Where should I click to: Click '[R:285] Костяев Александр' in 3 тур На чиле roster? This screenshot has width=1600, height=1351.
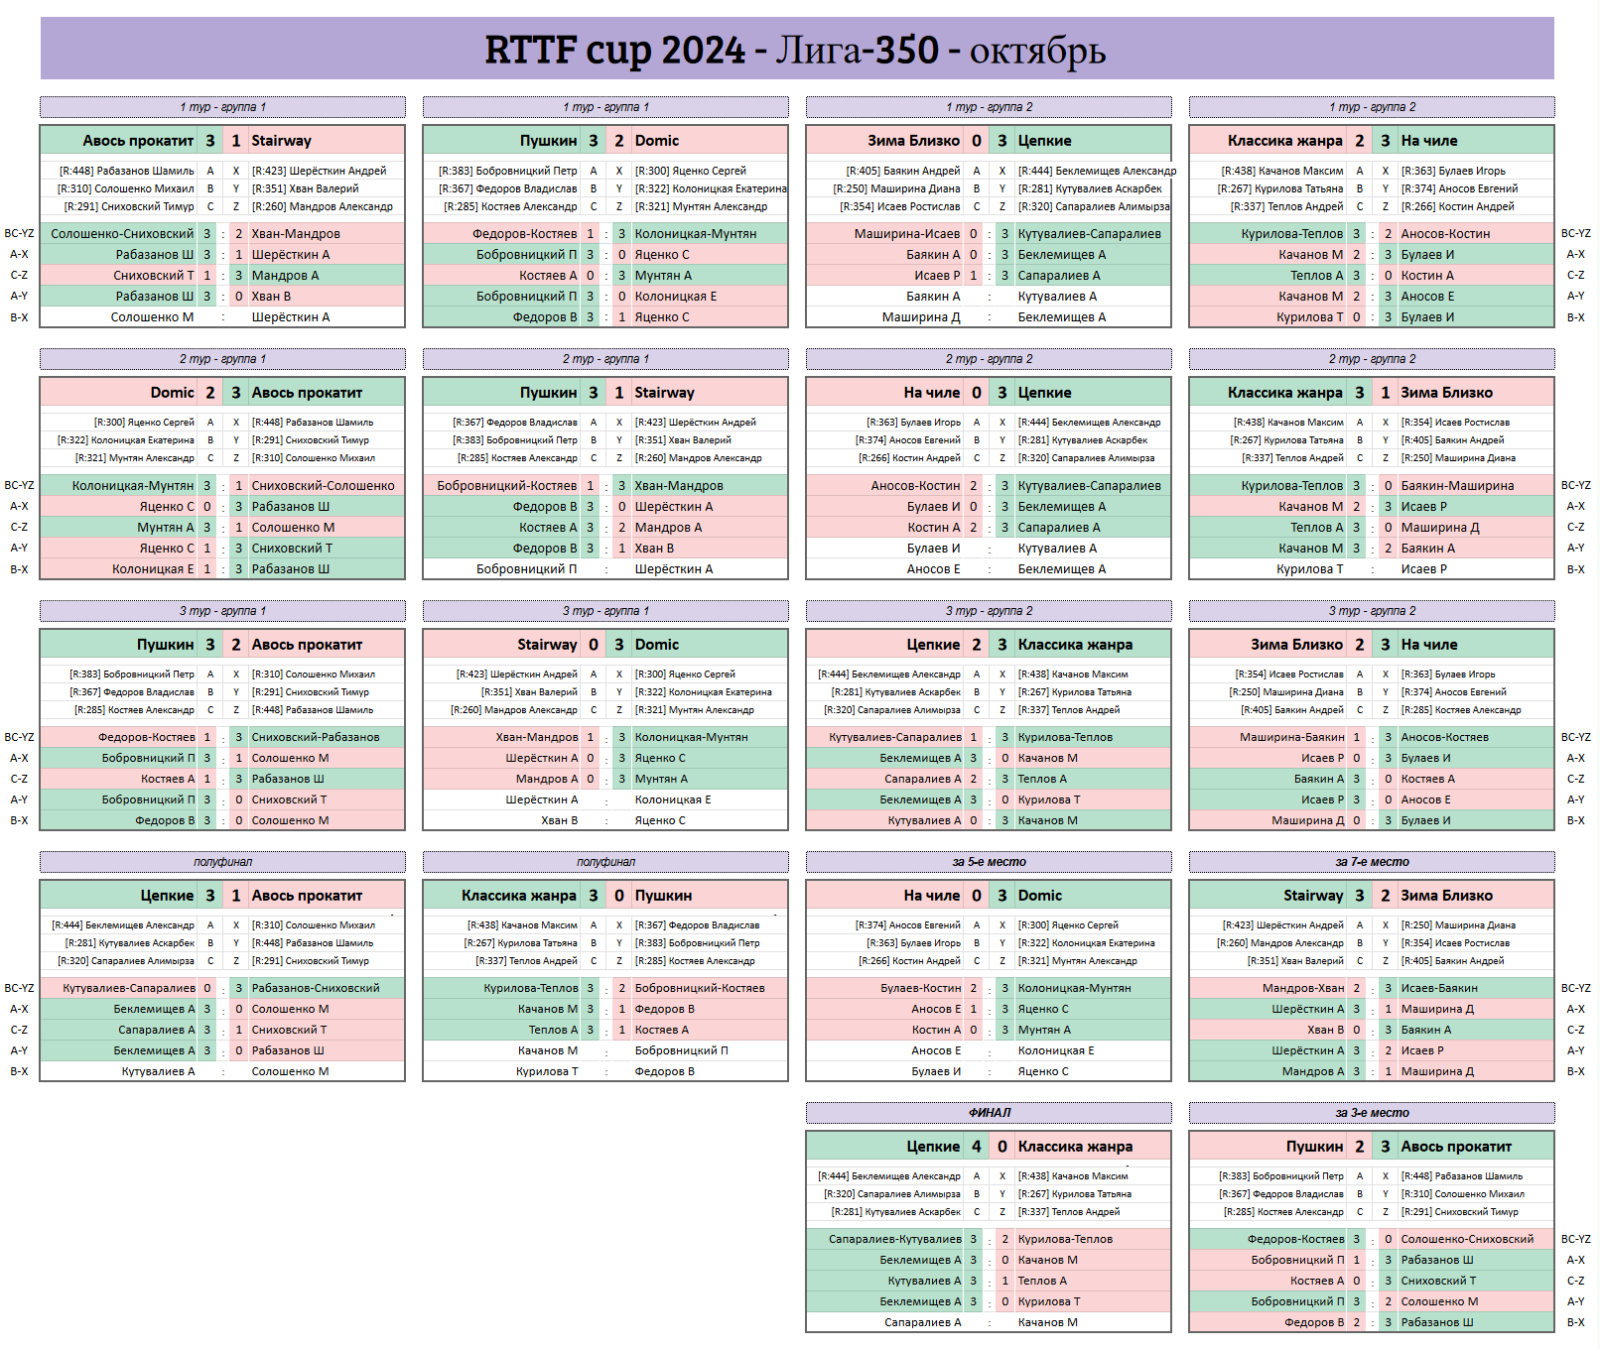1460,710
